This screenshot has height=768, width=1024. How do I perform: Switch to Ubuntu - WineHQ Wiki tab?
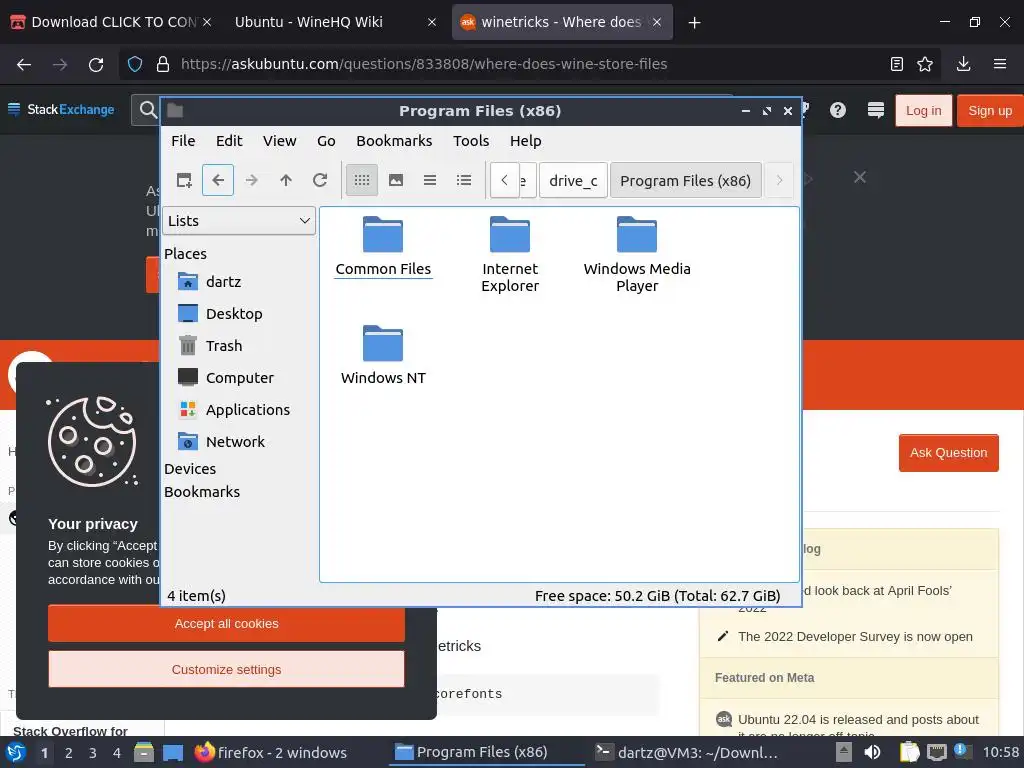(336, 22)
